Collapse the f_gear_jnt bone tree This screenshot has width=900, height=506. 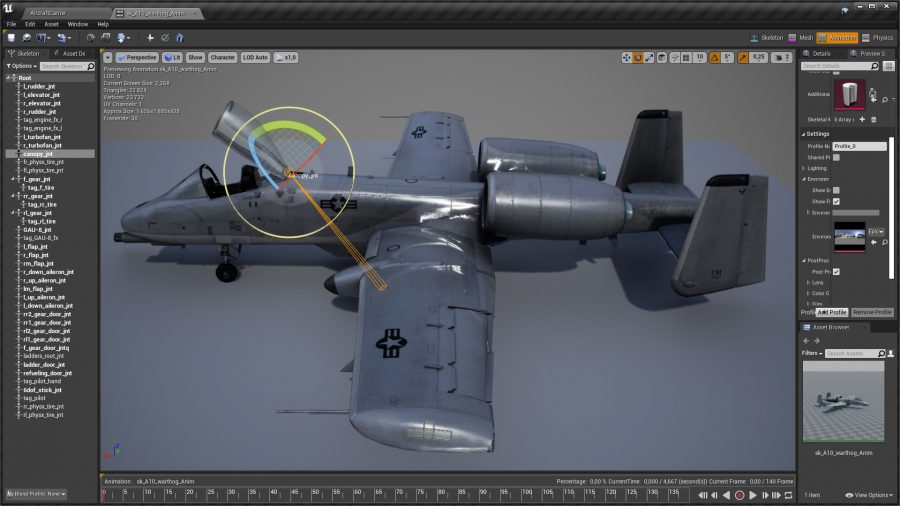(x=13, y=179)
